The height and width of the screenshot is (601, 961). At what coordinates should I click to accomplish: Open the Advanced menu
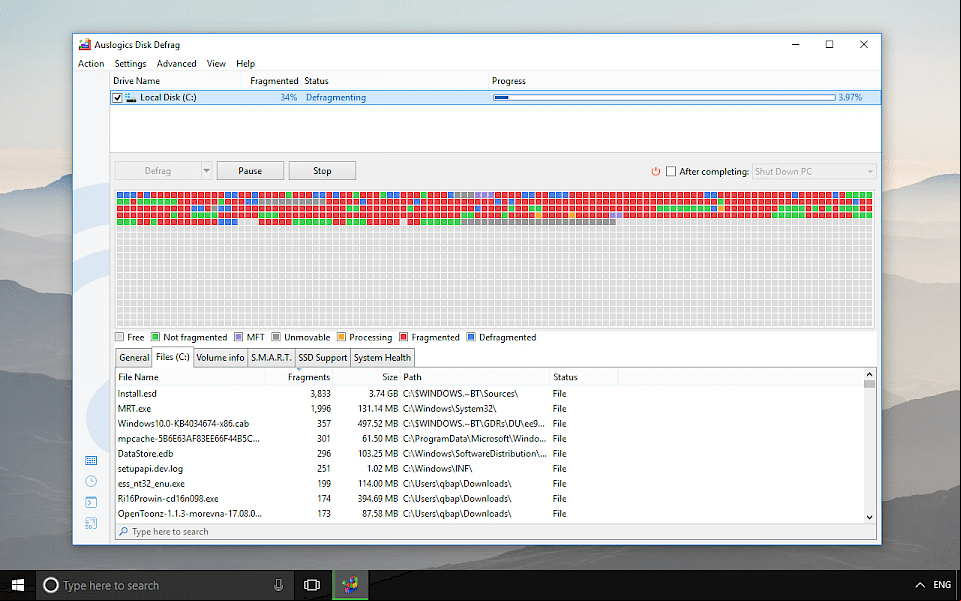tap(177, 64)
